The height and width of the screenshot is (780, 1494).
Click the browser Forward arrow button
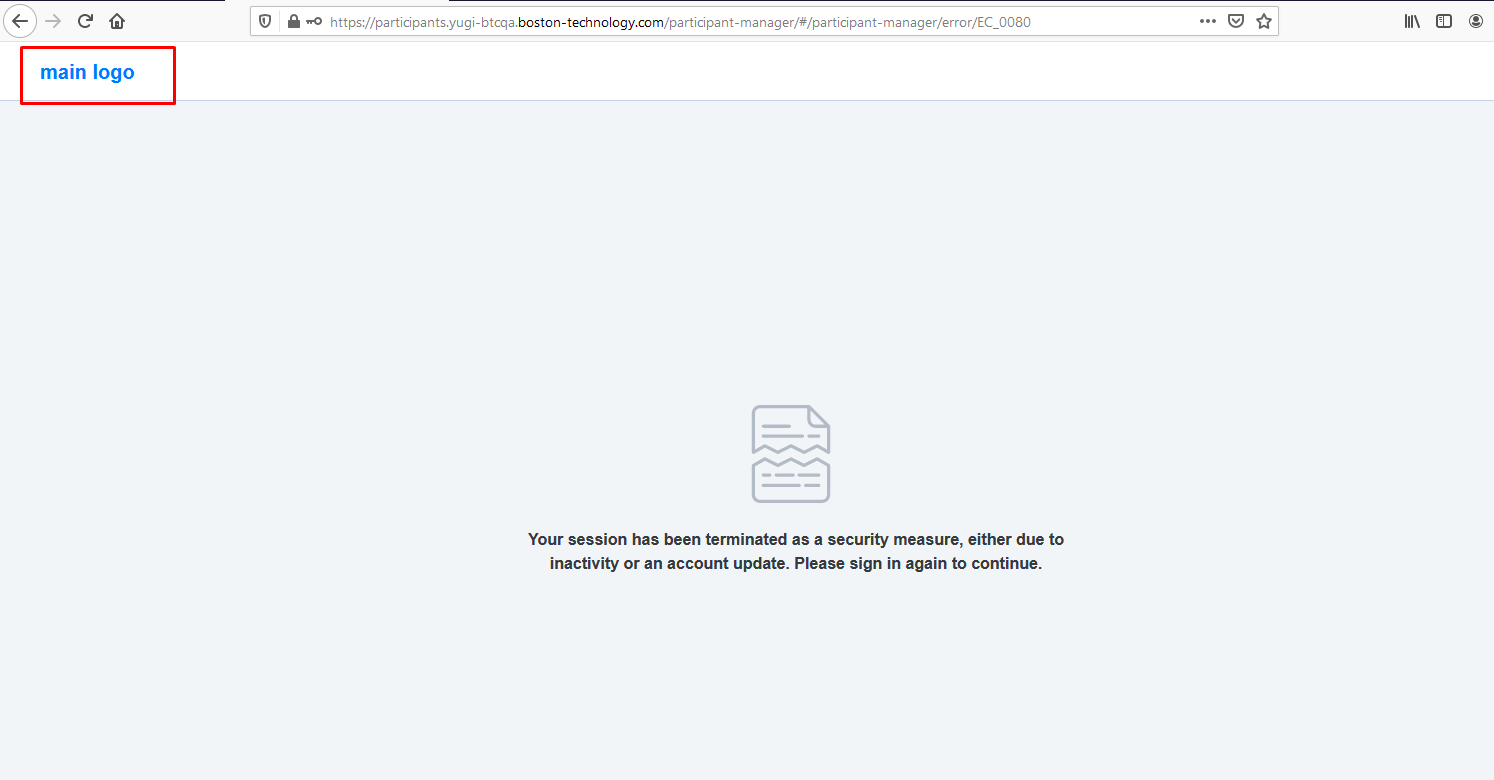tap(54, 21)
